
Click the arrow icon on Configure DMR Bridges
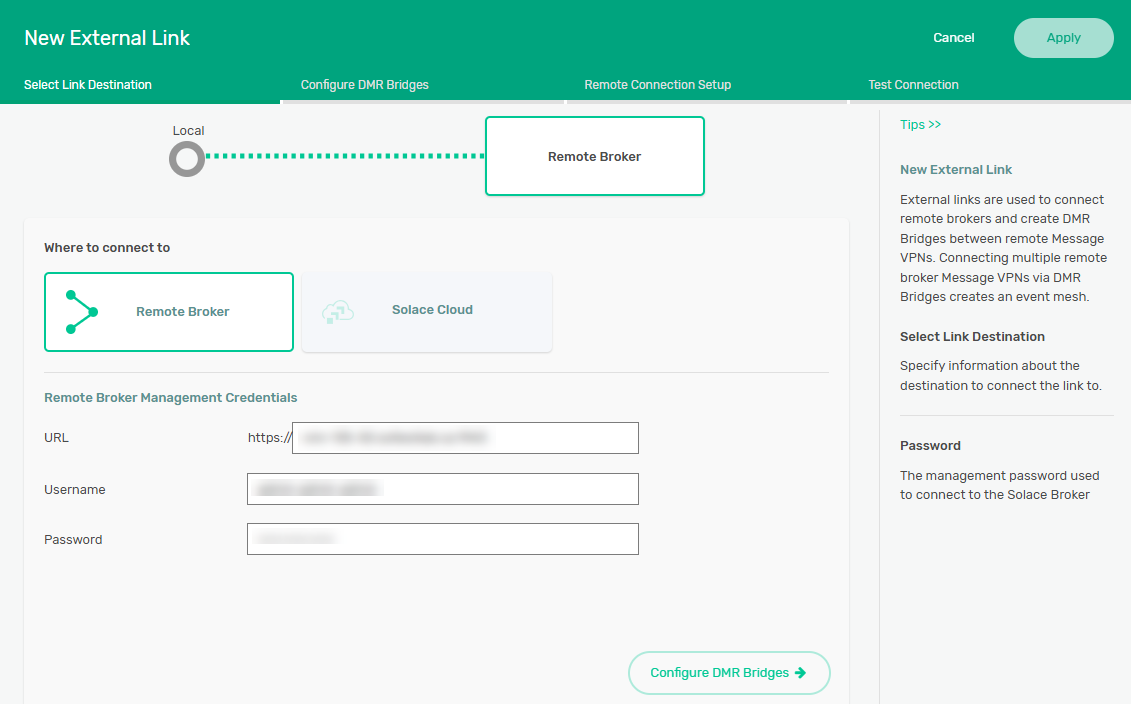800,673
